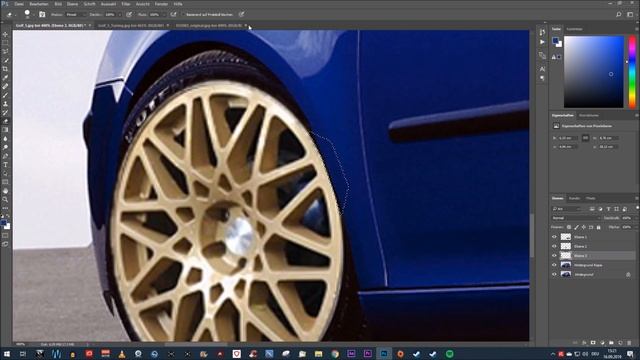Switch to the Pfade tab
This screenshot has height=360, width=640.
coord(591,198)
